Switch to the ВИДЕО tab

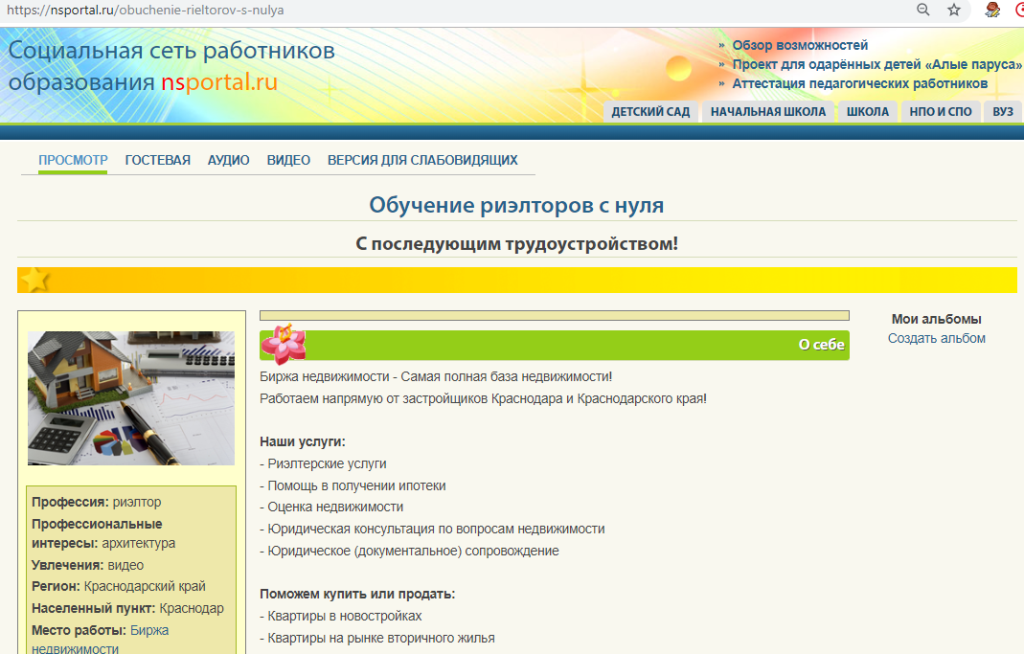[x=288, y=160]
